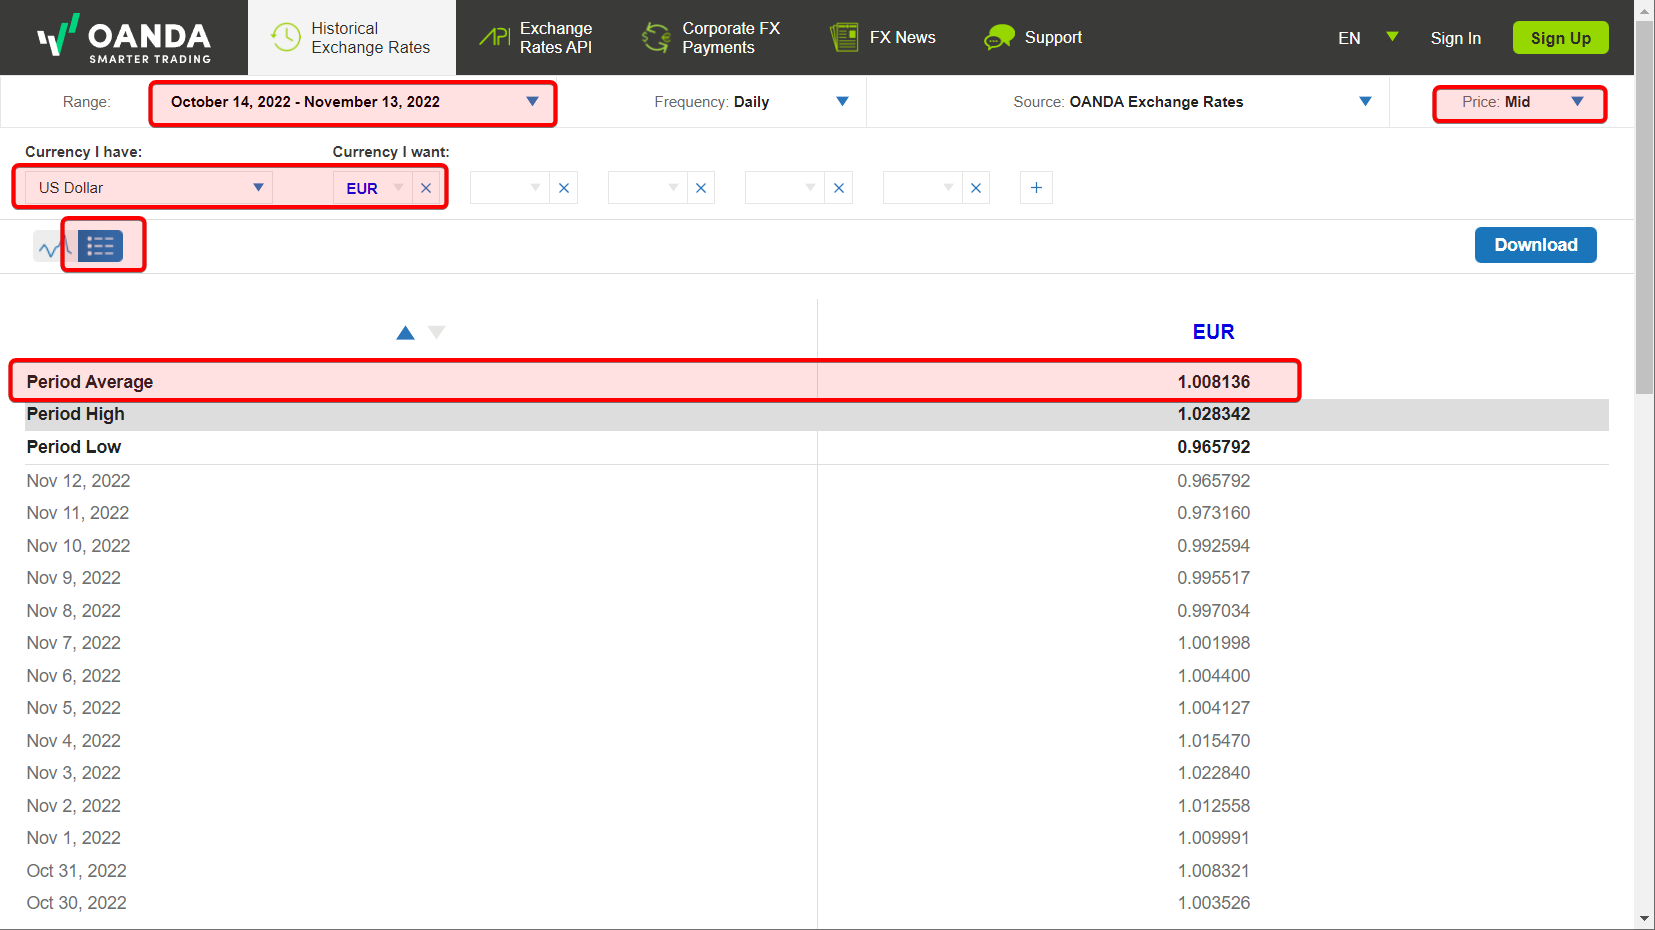Image resolution: width=1655 pixels, height=930 pixels.
Task: Open the Frequency Daily dropdown
Action: click(751, 102)
